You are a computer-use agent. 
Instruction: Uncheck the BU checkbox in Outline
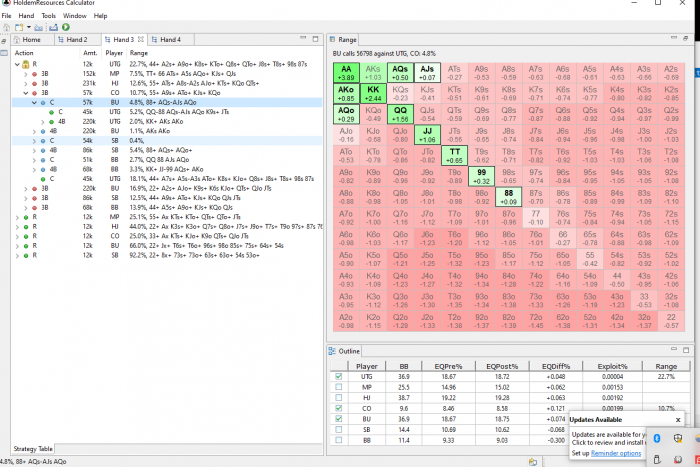click(338, 419)
